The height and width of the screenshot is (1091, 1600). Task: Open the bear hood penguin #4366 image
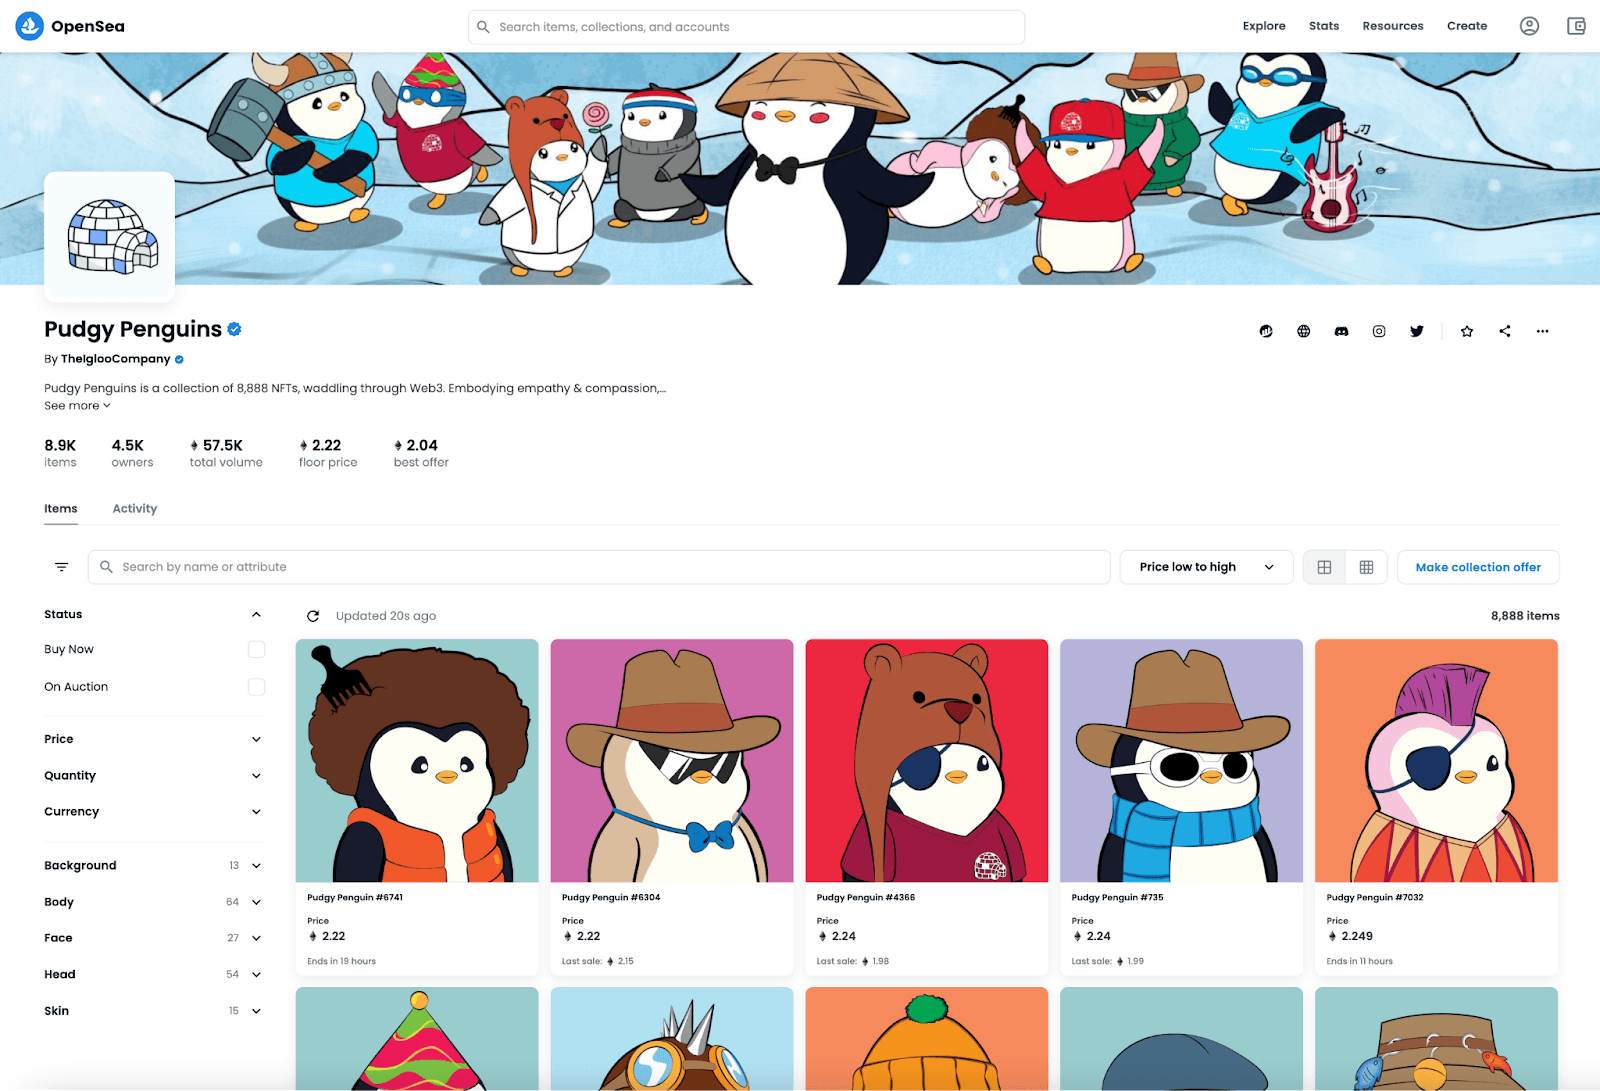click(x=927, y=761)
